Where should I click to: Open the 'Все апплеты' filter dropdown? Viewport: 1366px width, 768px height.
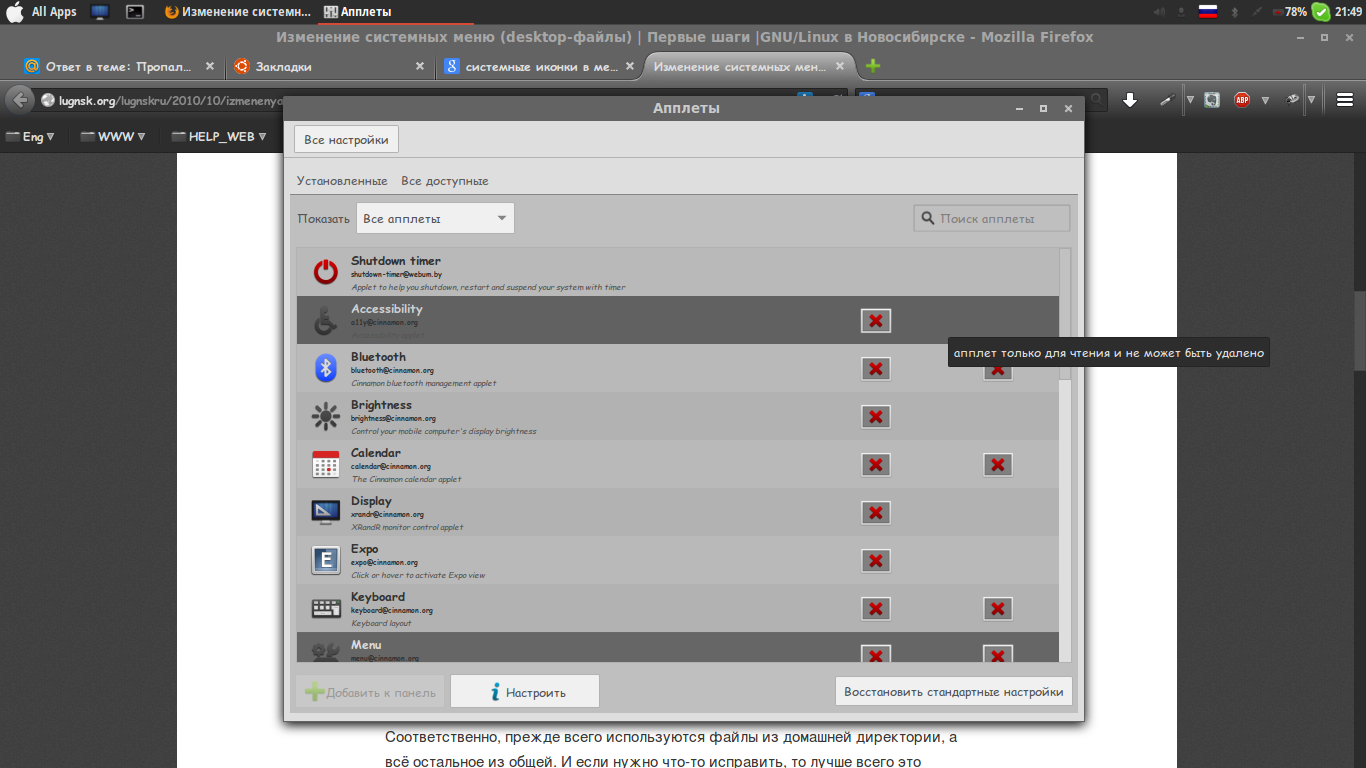[x=435, y=219]
